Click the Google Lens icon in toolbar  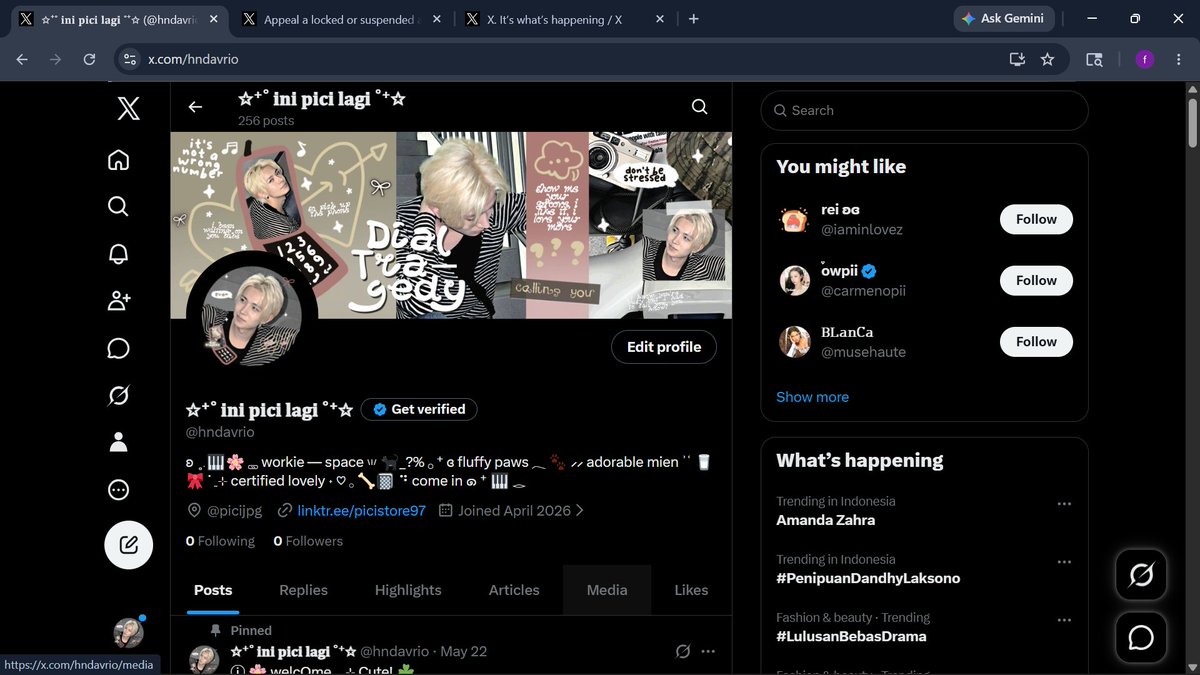[1094, 59]
